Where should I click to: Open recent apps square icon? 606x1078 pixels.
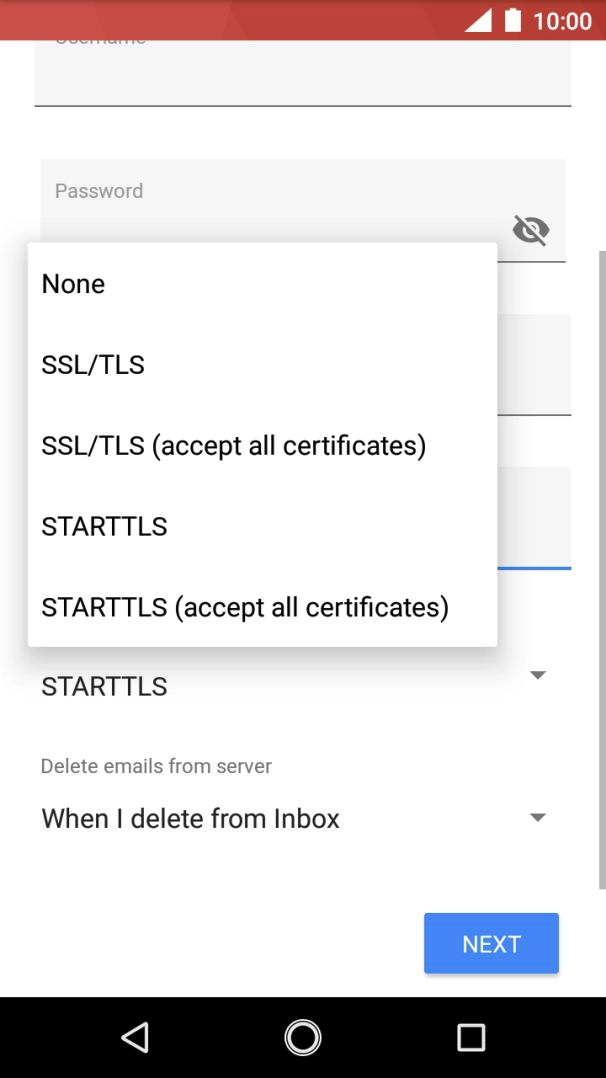point(471,1037)
